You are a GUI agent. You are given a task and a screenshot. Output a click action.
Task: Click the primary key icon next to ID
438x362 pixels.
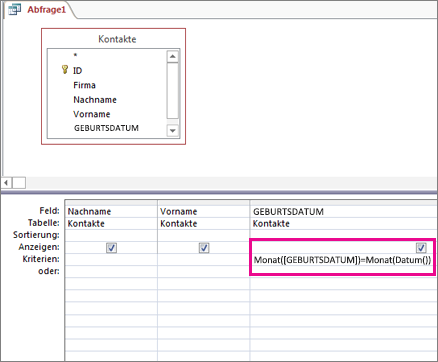coord(65,70)
